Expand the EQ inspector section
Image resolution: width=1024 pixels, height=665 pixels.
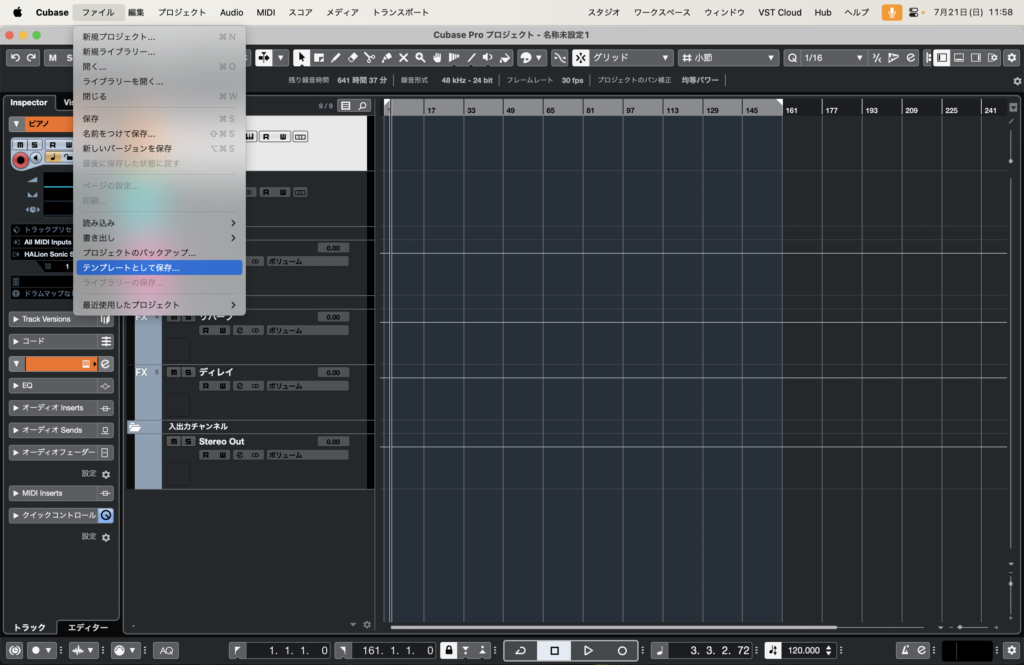(x=15, y=385)
